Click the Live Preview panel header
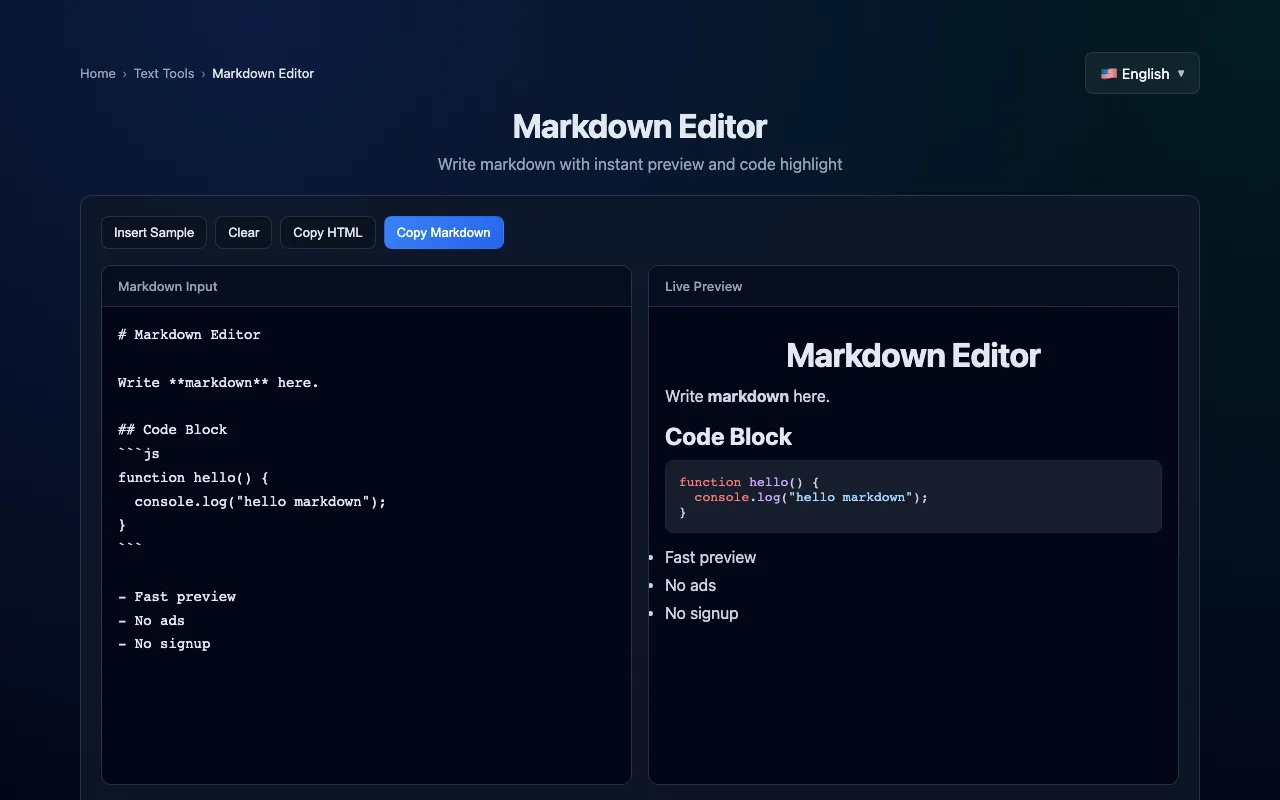 [x=913, y=286]
